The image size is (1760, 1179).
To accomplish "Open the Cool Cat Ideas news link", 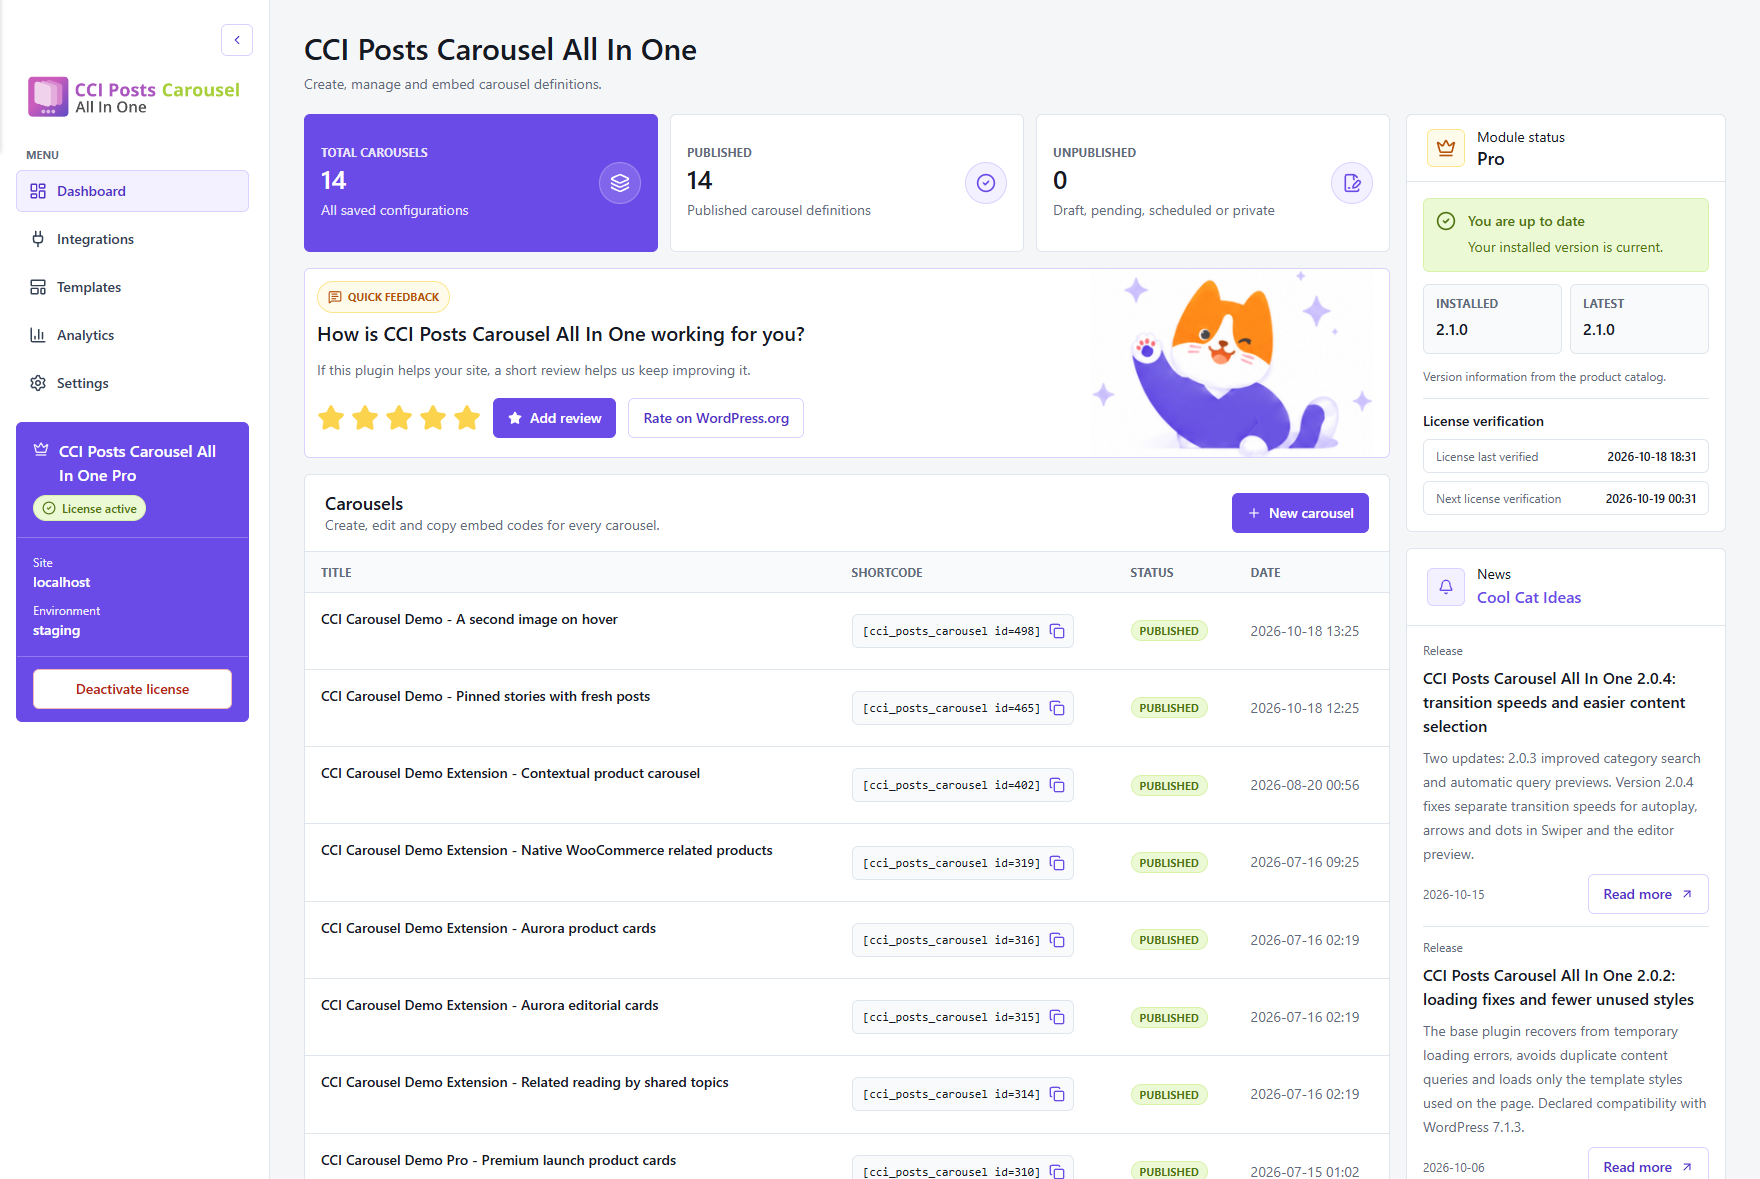I will click(1529, 598).
